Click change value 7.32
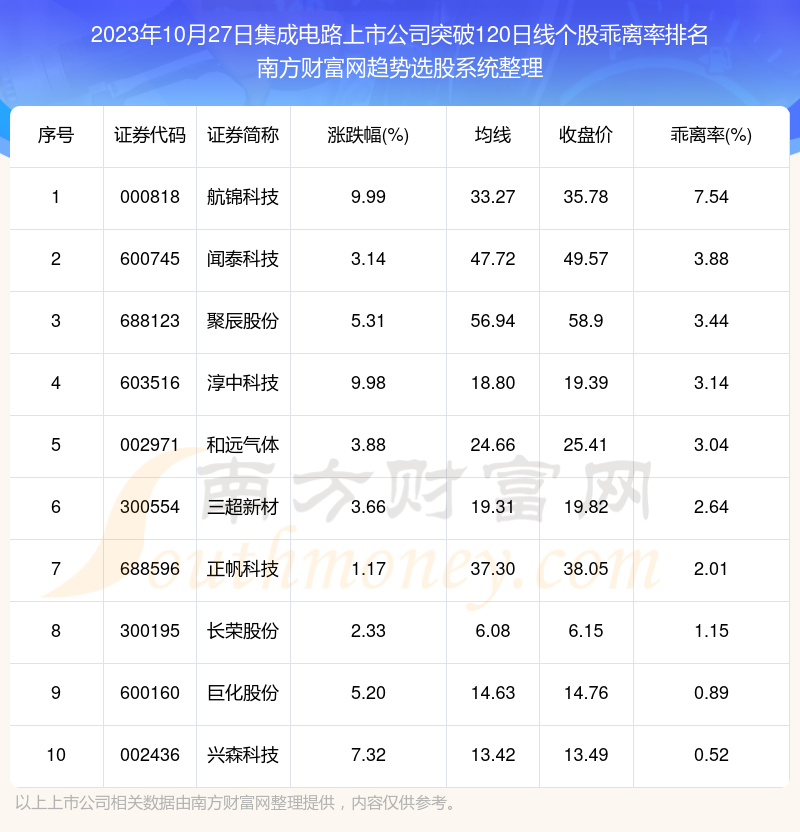This screenshot has width=800, height=832. [x=368, y=755]
